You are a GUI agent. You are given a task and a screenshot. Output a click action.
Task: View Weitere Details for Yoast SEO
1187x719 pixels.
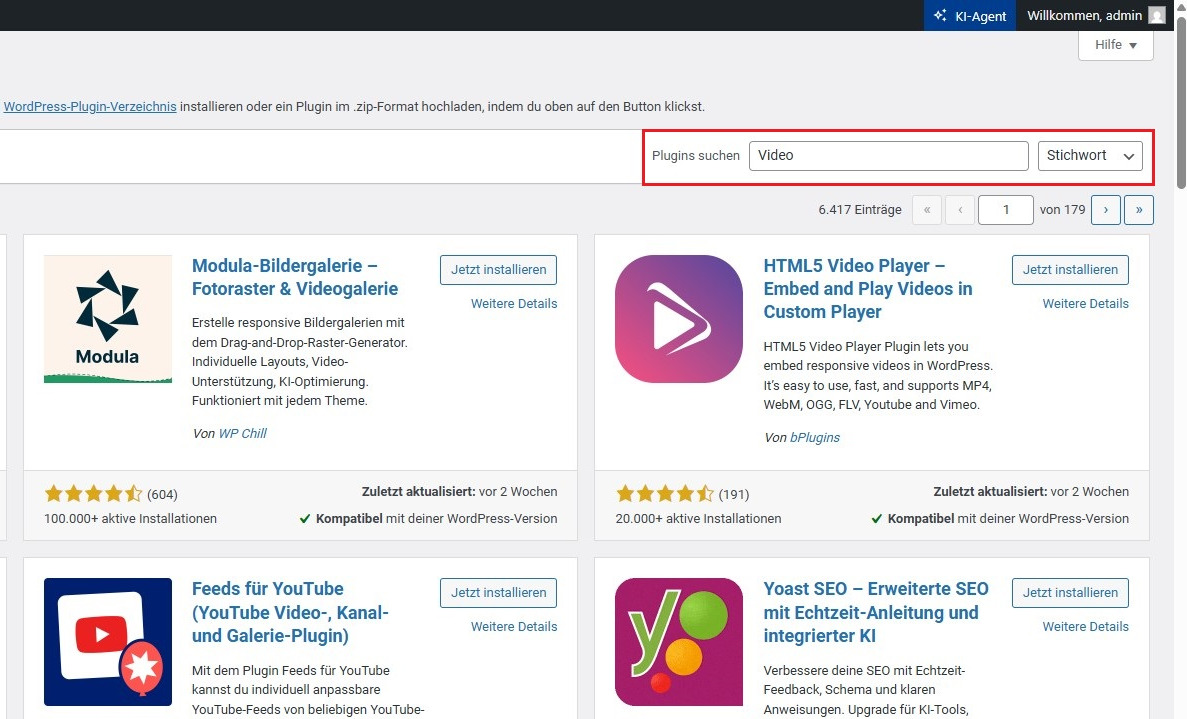click(1086, 627)
